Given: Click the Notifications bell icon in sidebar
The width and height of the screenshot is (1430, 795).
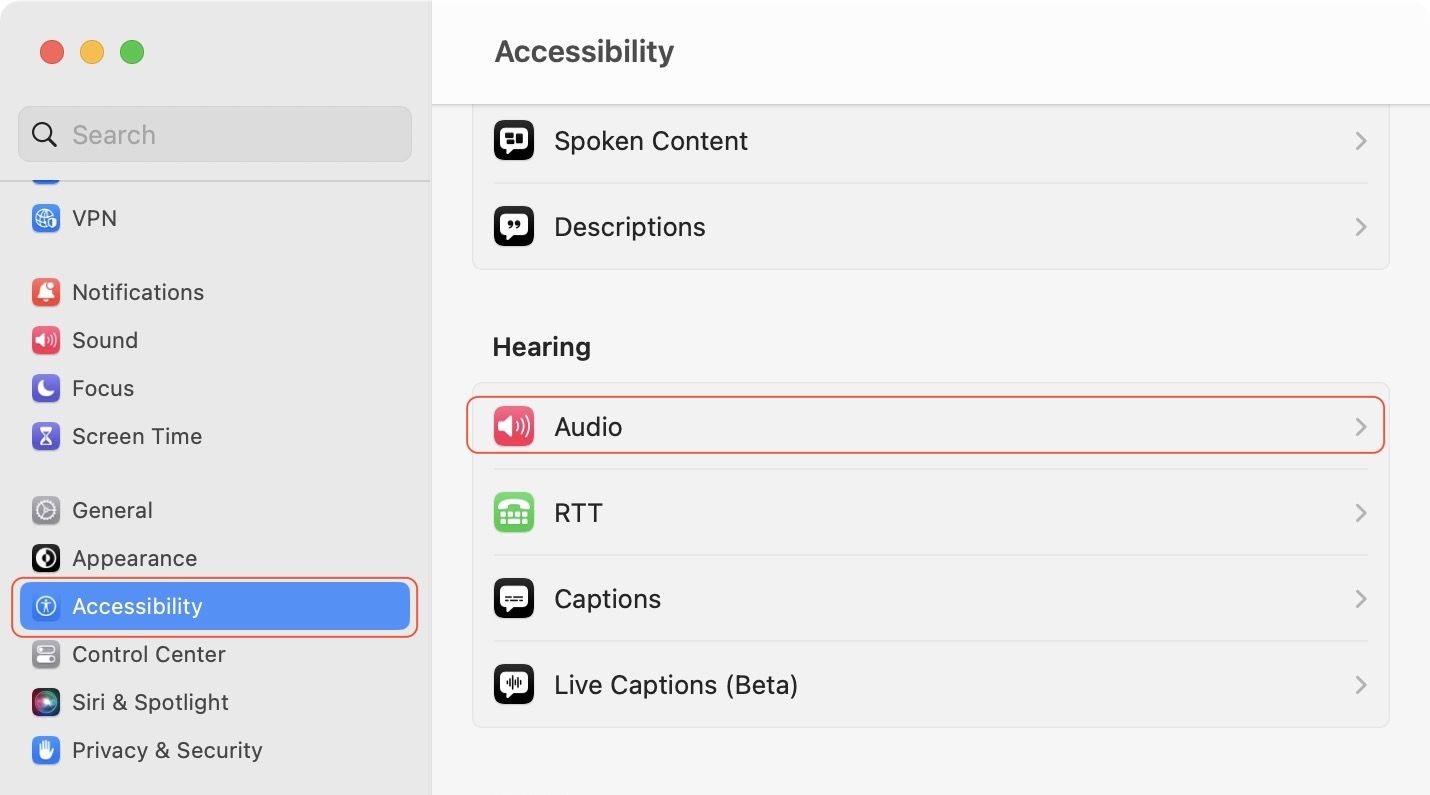Looking at the screenshot, I should pos(46,292).
